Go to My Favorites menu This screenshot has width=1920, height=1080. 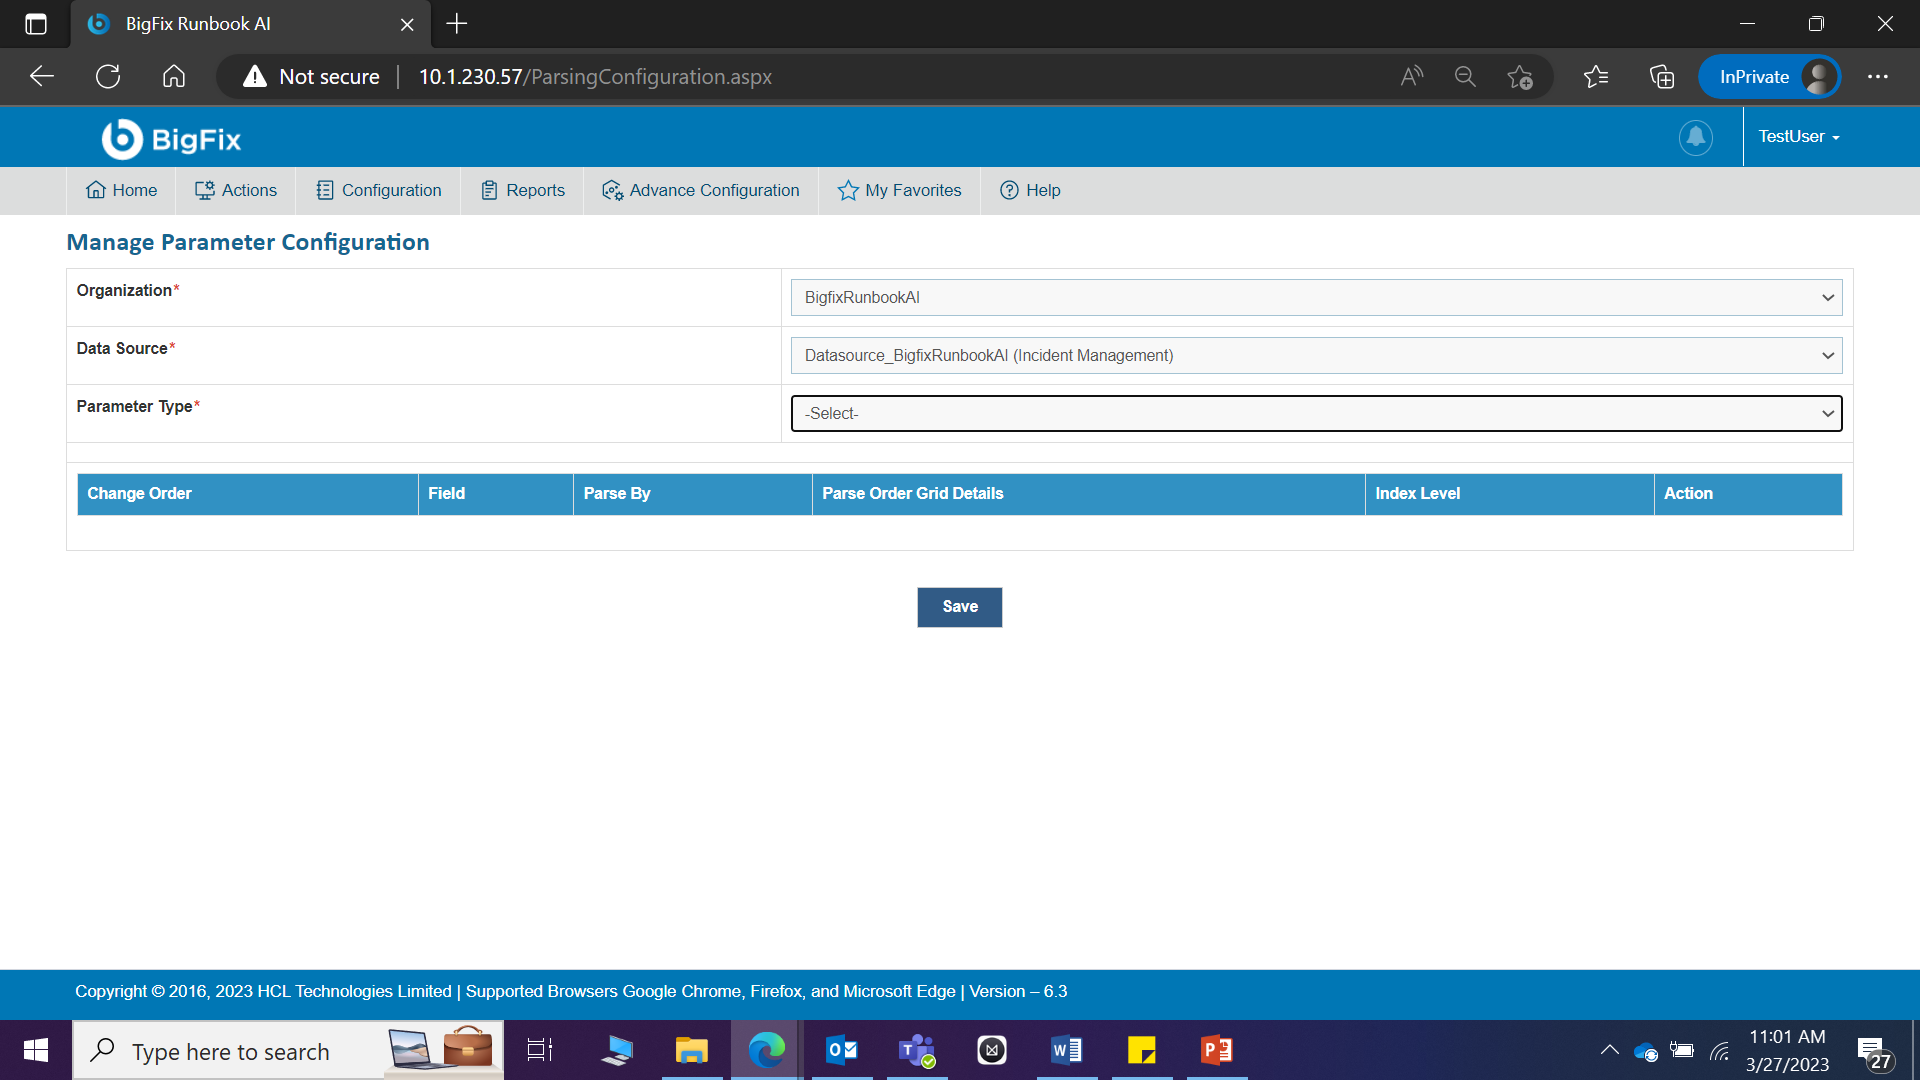click(x=899, y=190)
